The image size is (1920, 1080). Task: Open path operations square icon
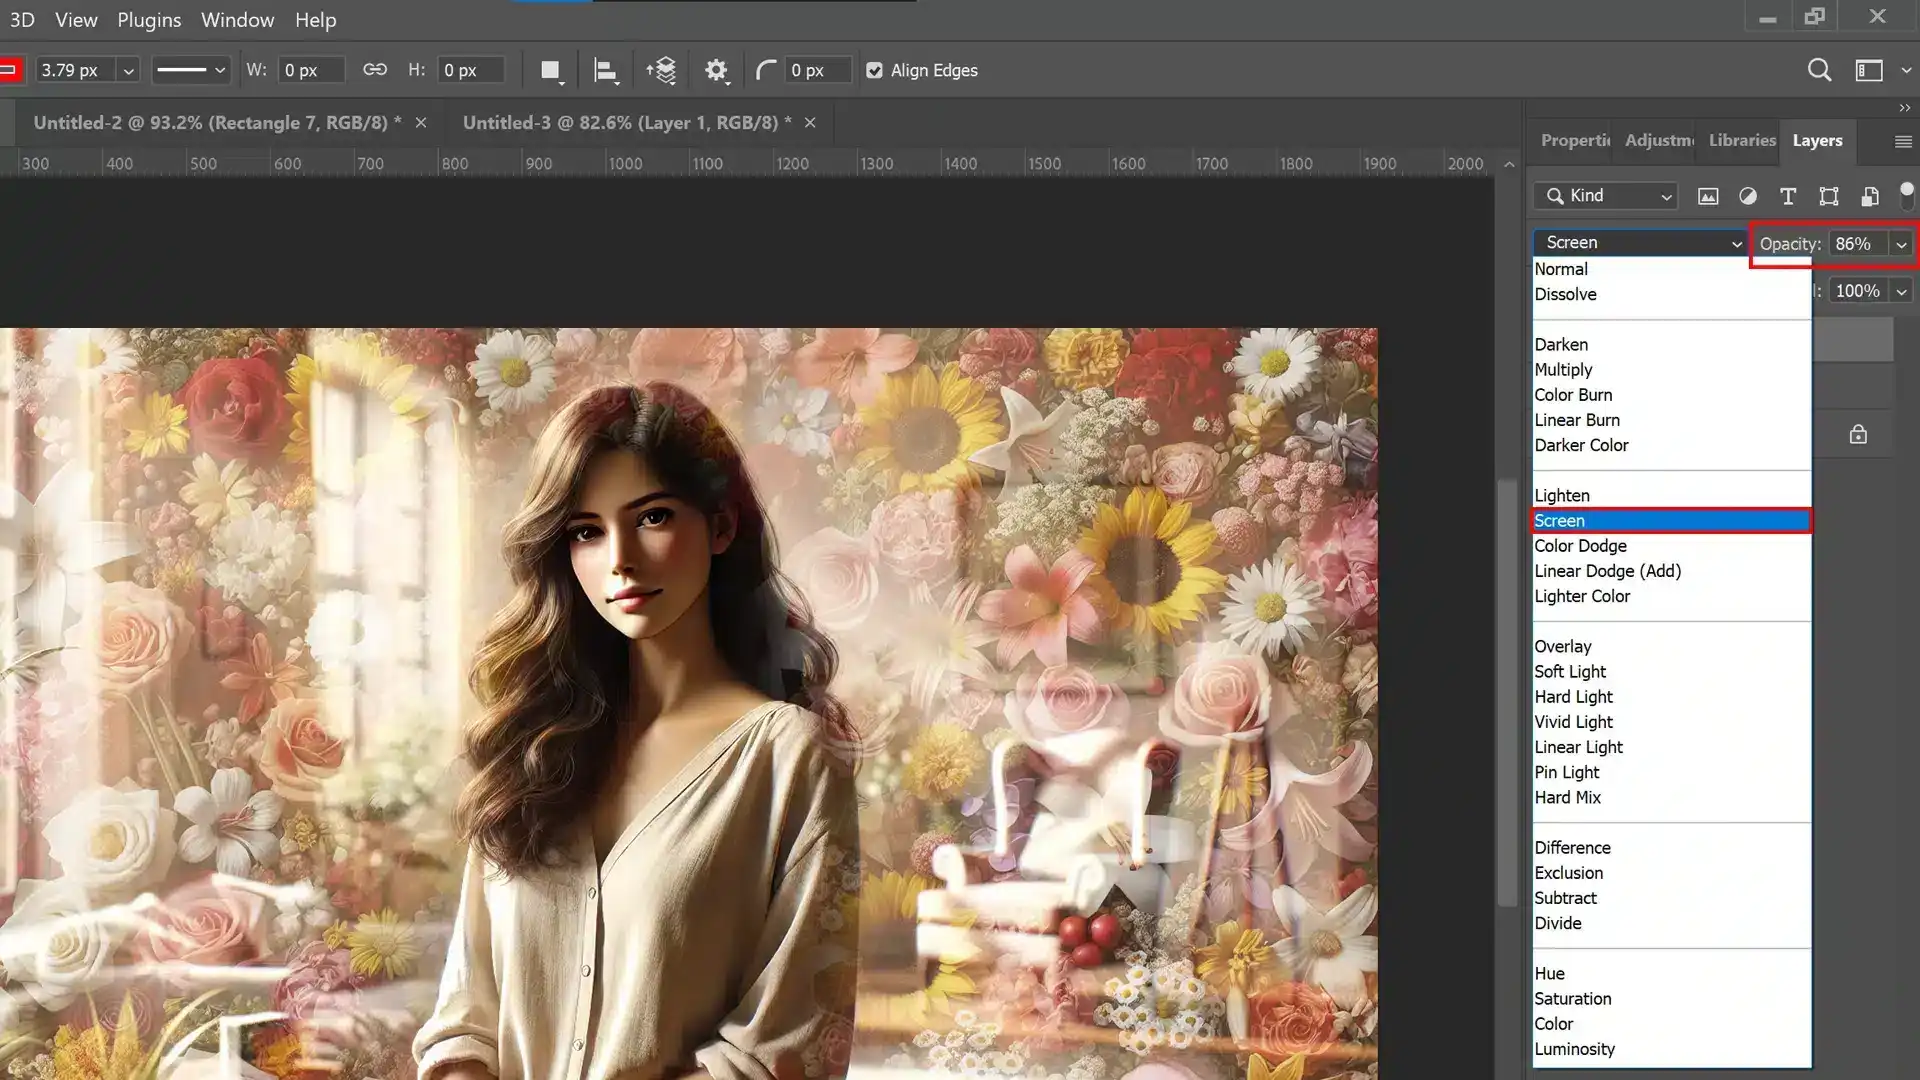(x=551, y=70)
